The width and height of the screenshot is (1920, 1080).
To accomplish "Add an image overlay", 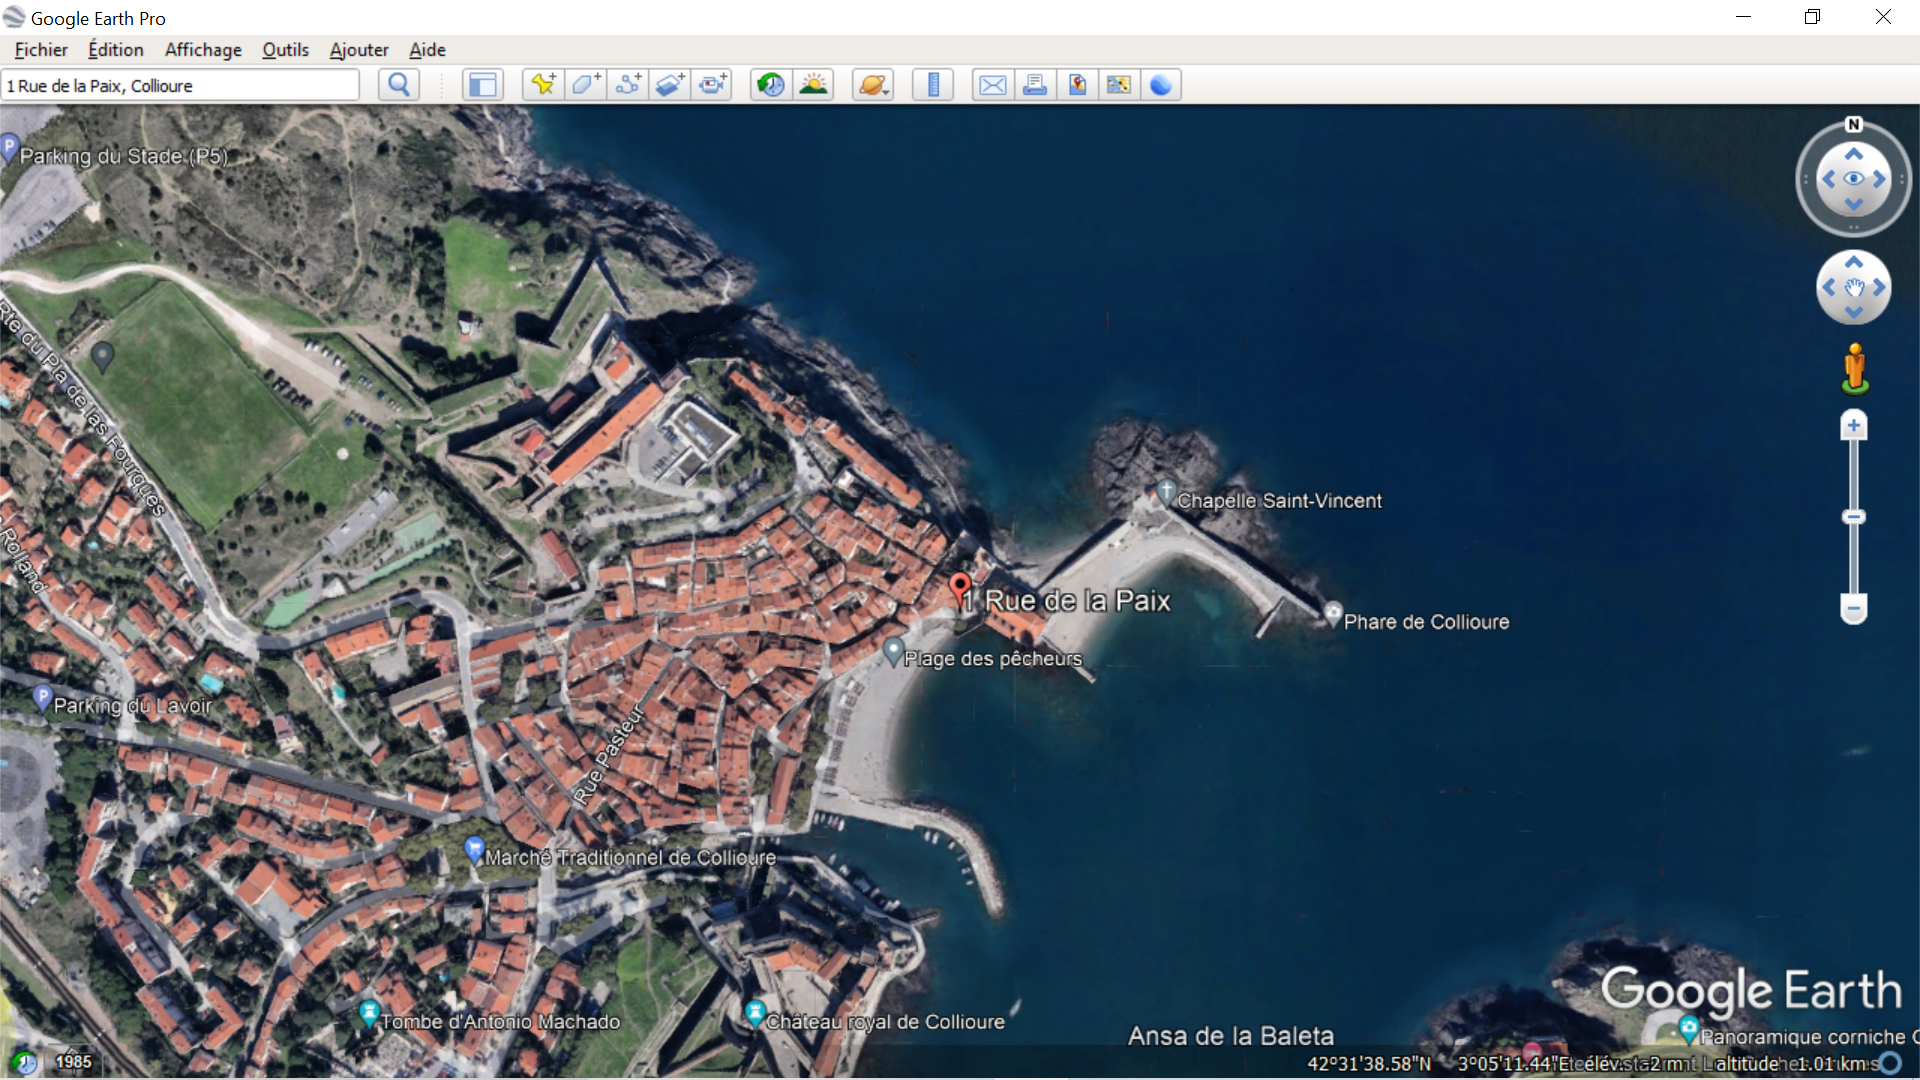I will pos(671,85).
